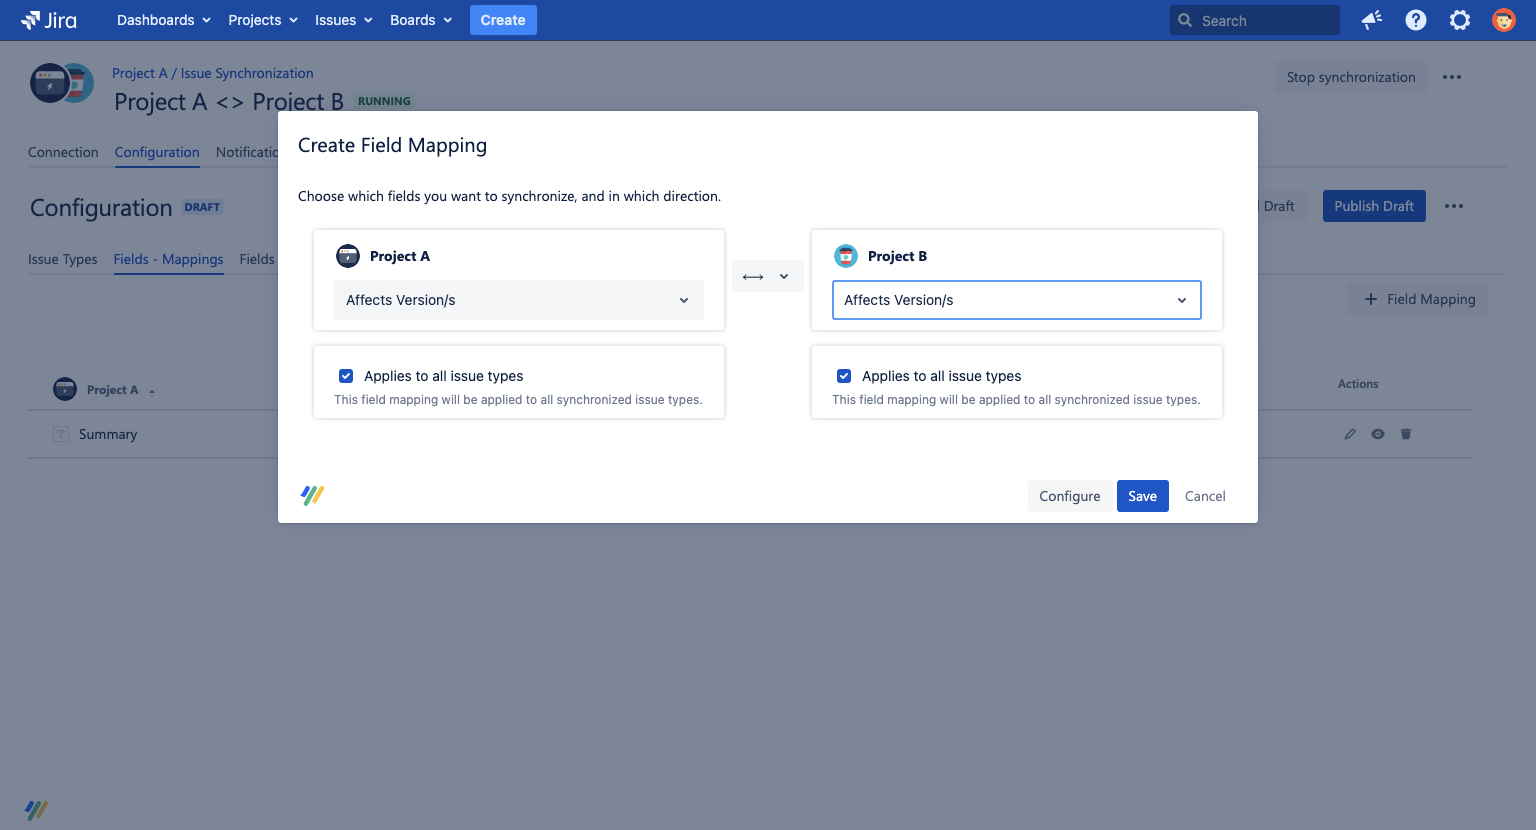Open the Dashboards menu
The image size is (1536, 830).
click(163, 20)
